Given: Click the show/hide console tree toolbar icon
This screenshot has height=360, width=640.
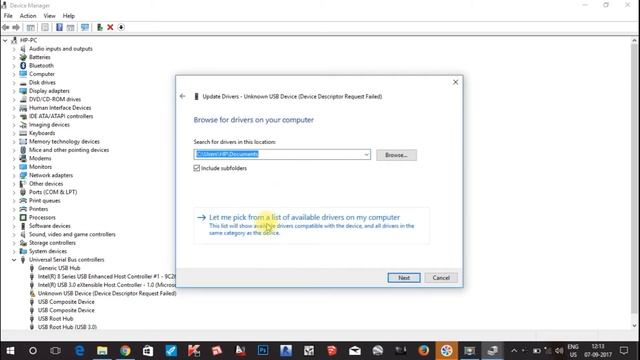Looking at the screenshot, I should 31,27.
